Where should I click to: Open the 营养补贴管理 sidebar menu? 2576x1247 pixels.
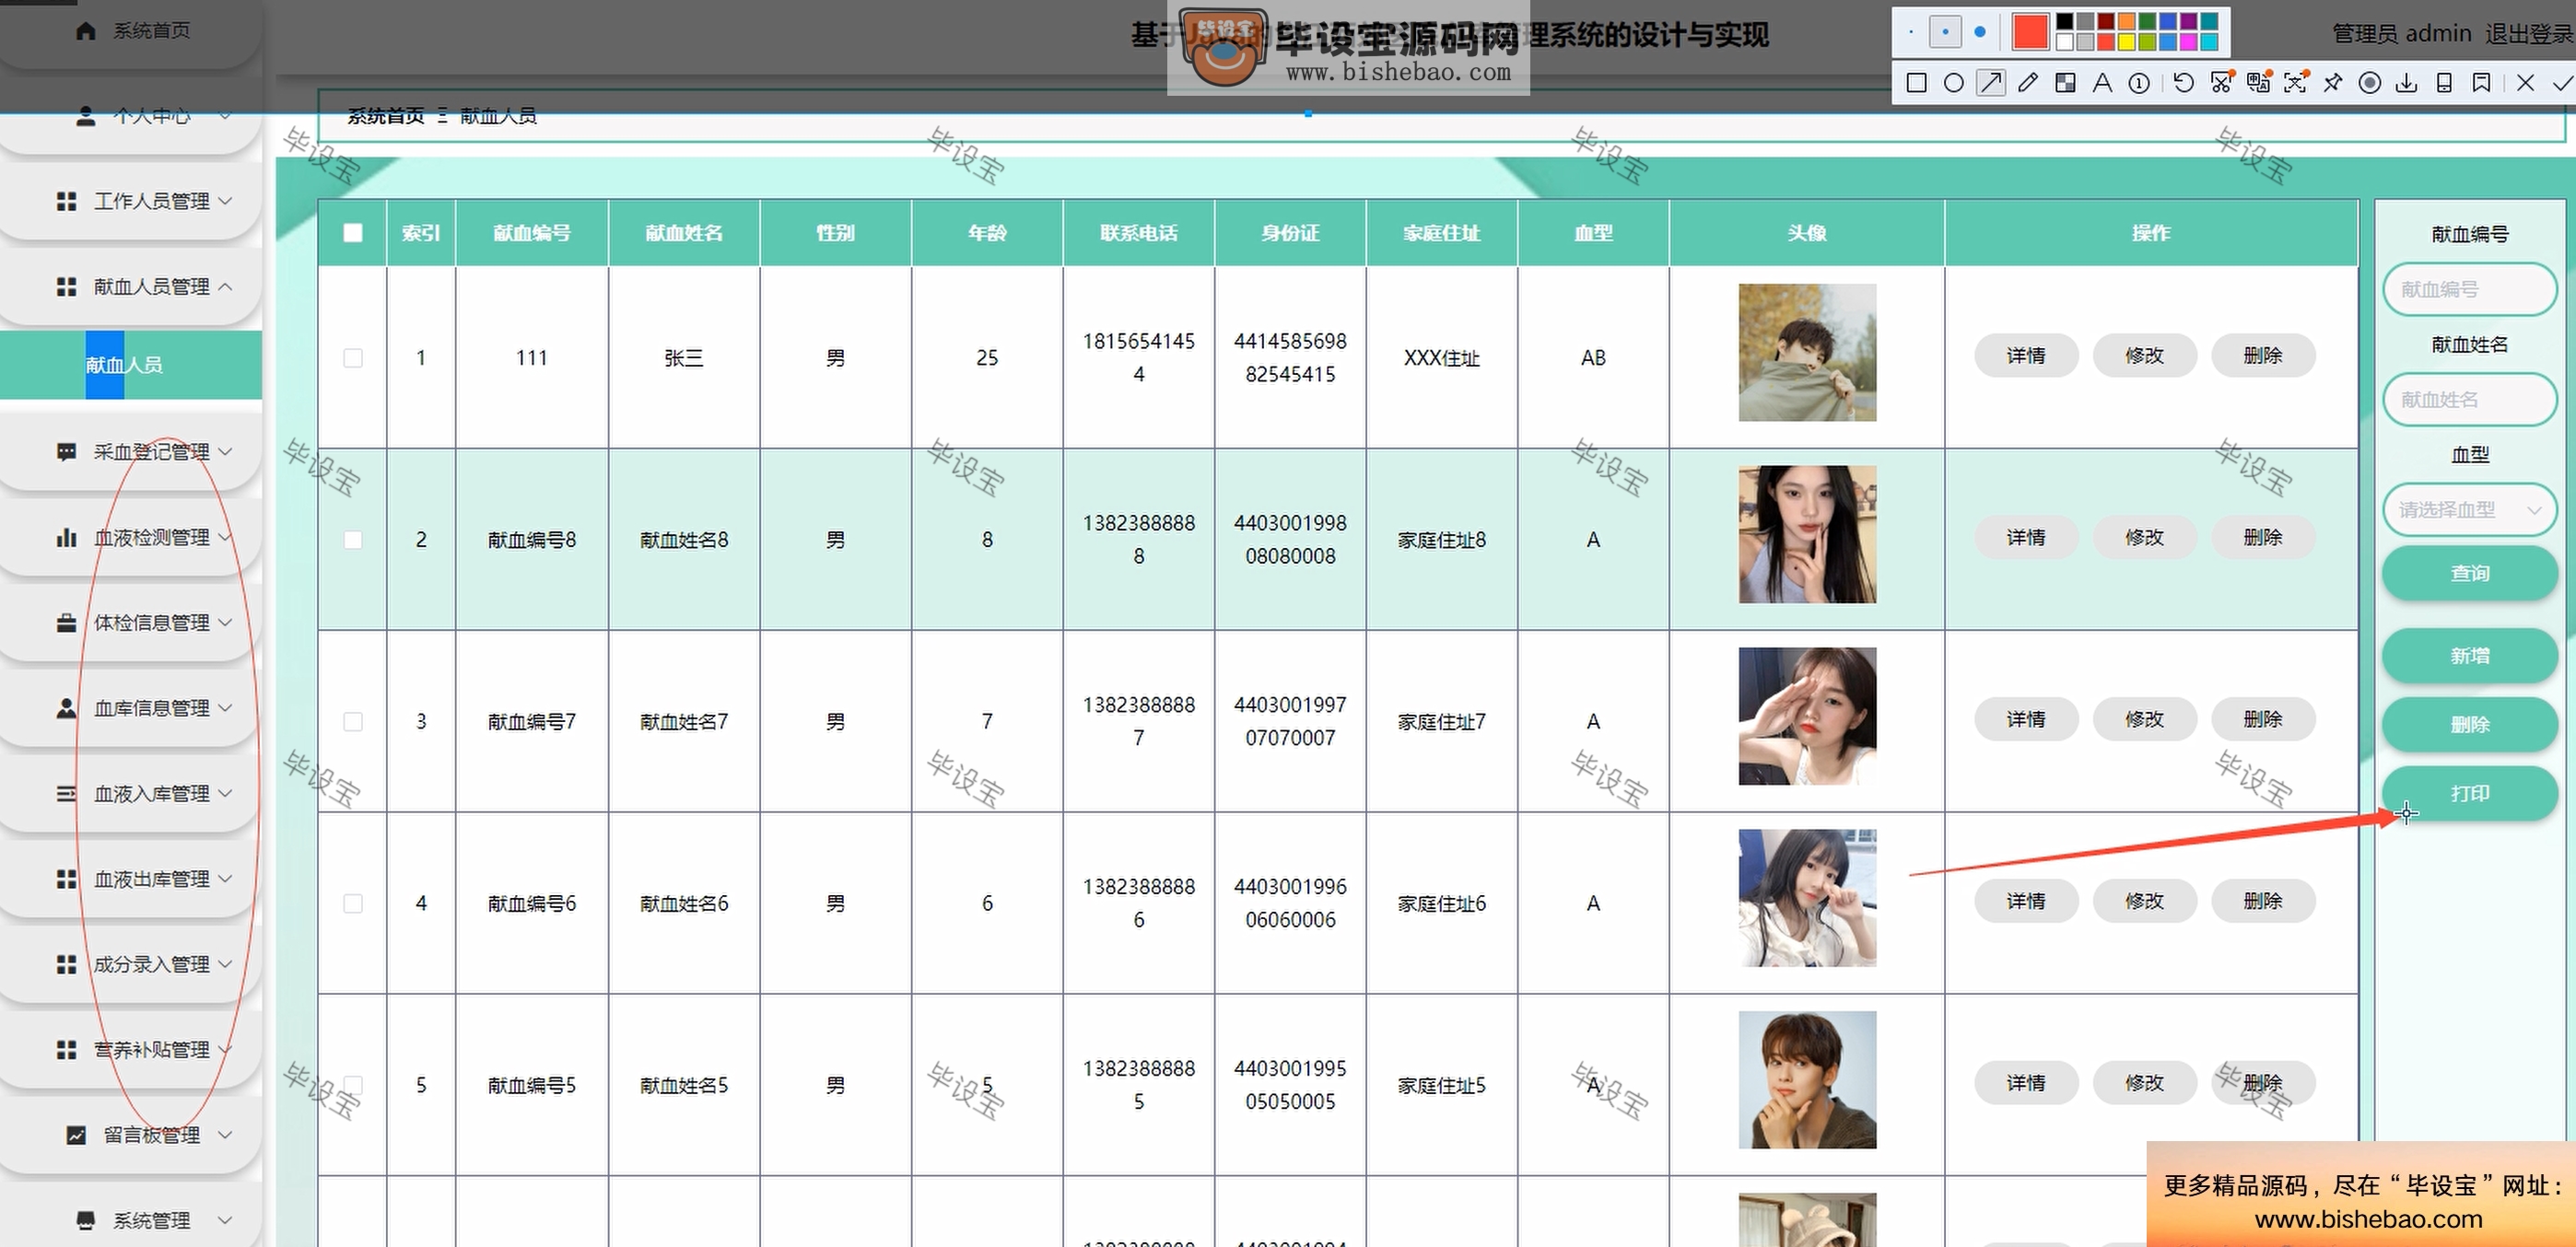click(131, 1050)
